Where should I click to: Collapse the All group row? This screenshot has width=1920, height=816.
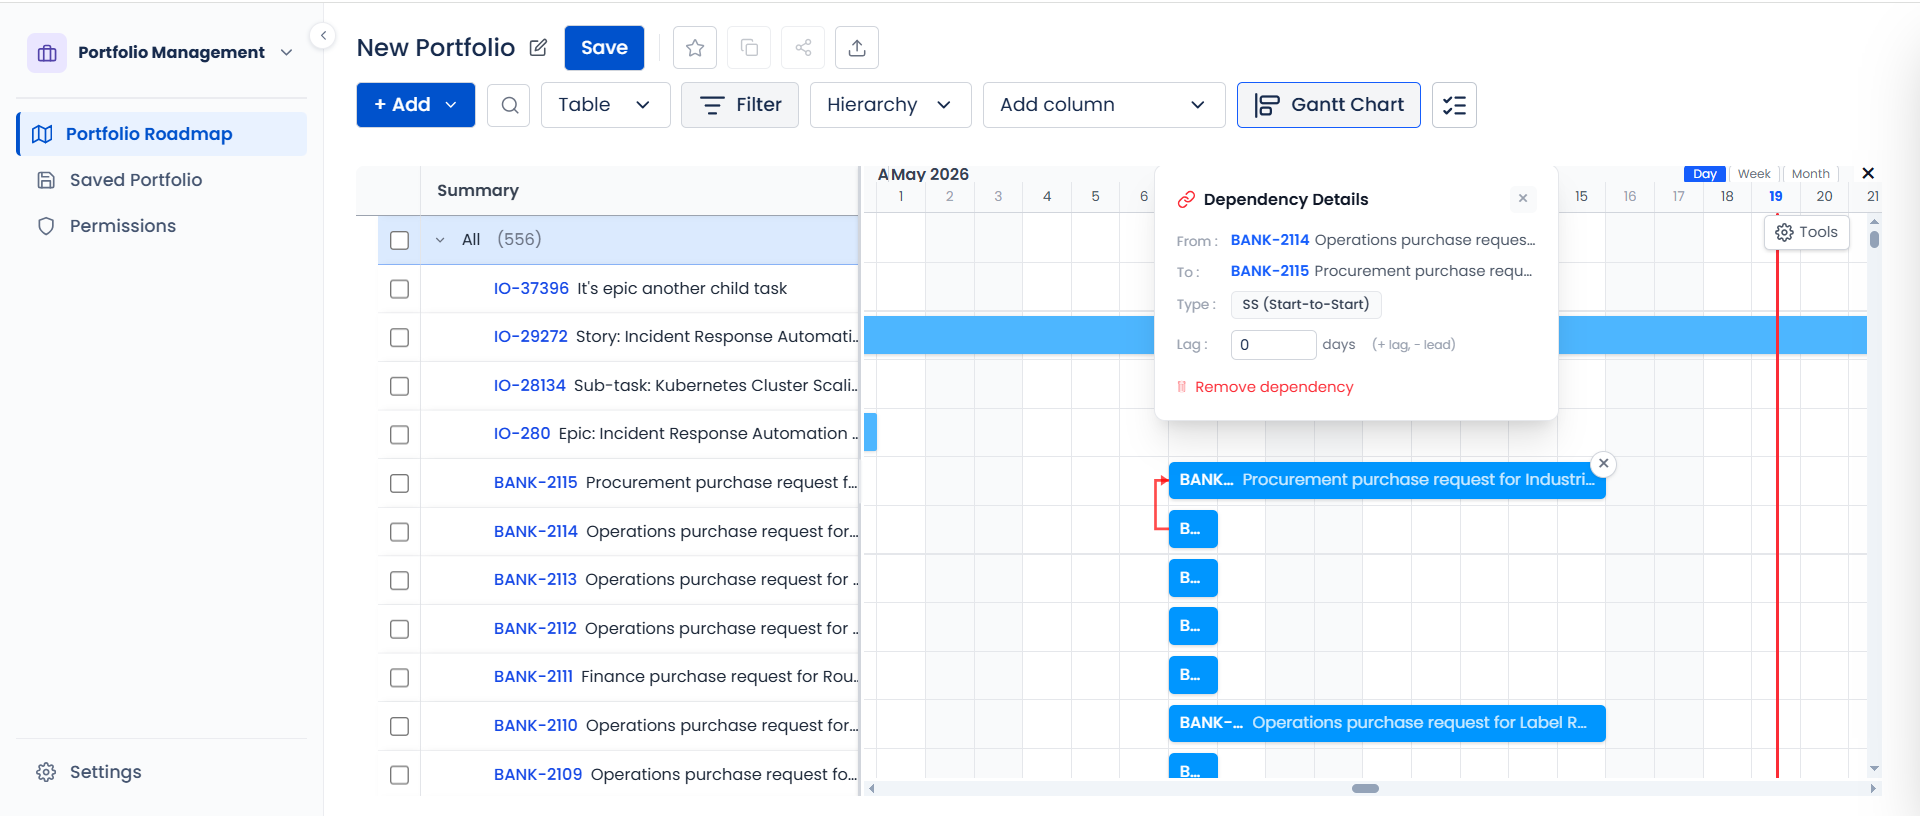pos(440,240)
